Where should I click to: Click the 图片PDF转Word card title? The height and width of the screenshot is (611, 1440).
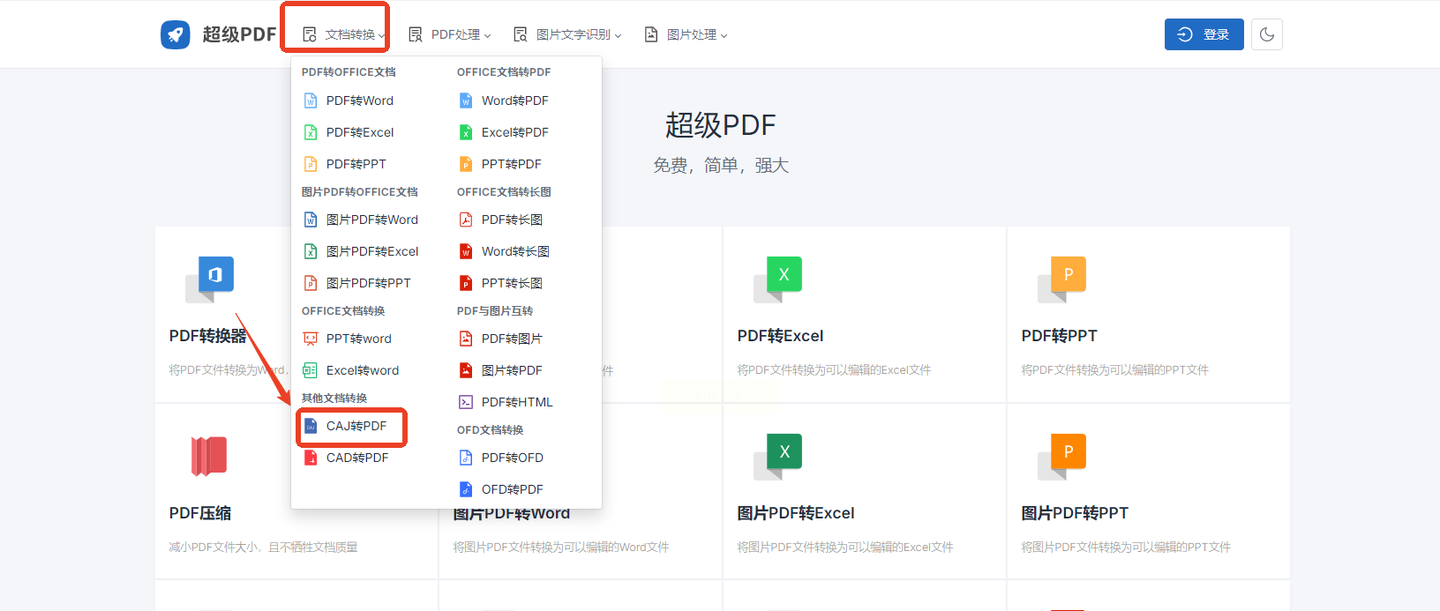point(511,514)
